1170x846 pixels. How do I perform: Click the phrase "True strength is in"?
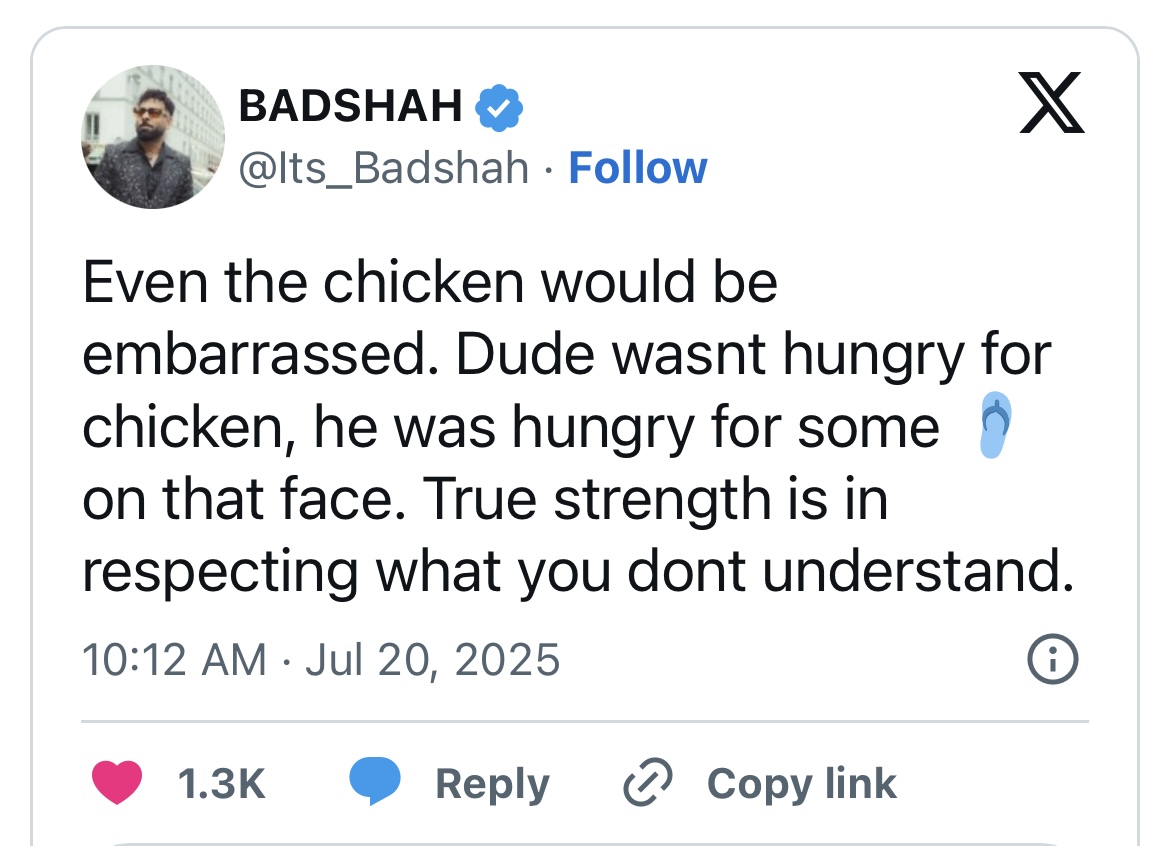coord(657,499)
